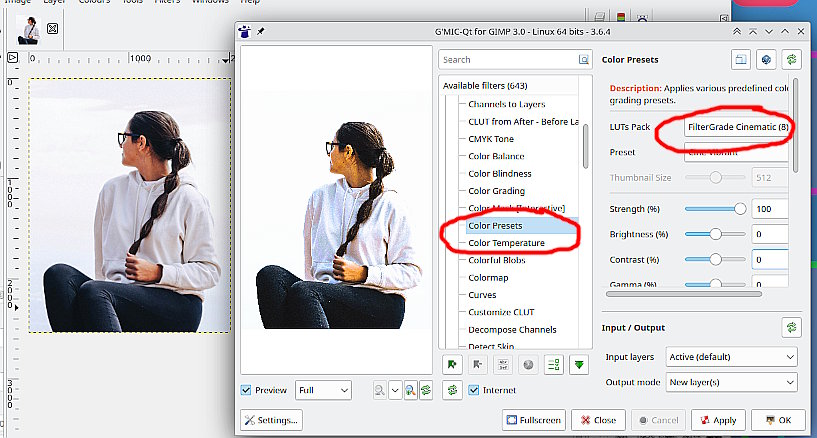The height and width of the screenshot is (438, 817).
Task: Click the reset parameters icon in the Color Presets header
Action: pyautogui.click(x=791, y=59)
